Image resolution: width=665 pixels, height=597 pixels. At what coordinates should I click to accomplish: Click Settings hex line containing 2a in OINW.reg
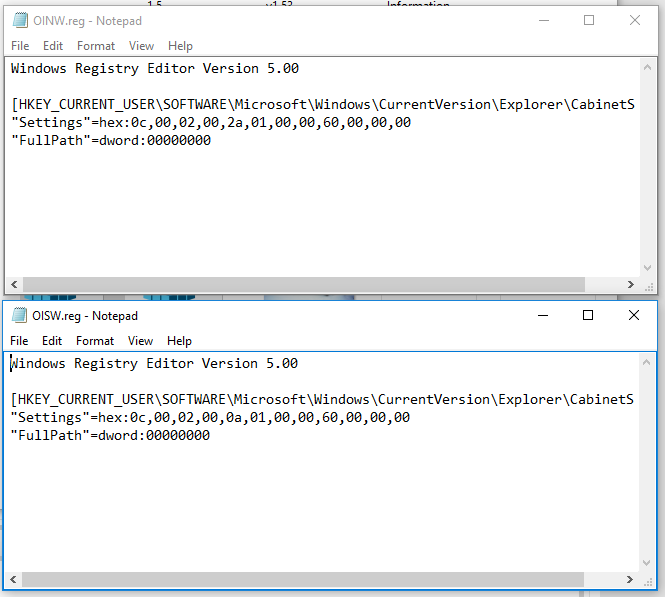point(211,123)
